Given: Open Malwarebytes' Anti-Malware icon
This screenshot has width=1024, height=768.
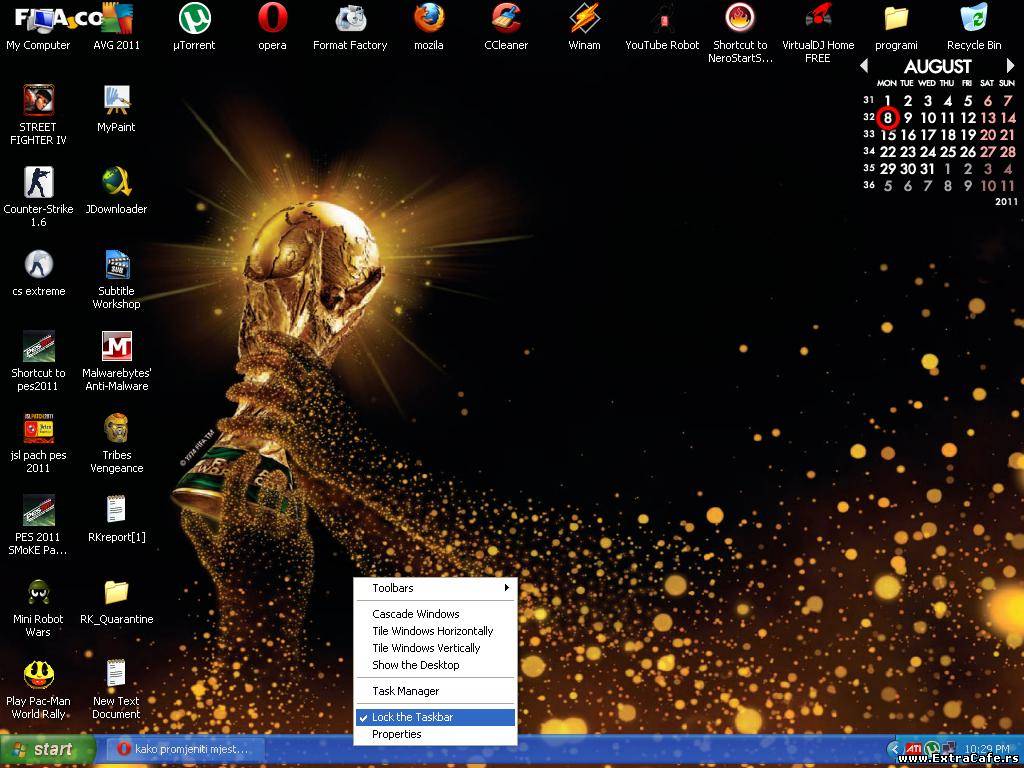Looking at the screenshot, I should tap(116, 361).
